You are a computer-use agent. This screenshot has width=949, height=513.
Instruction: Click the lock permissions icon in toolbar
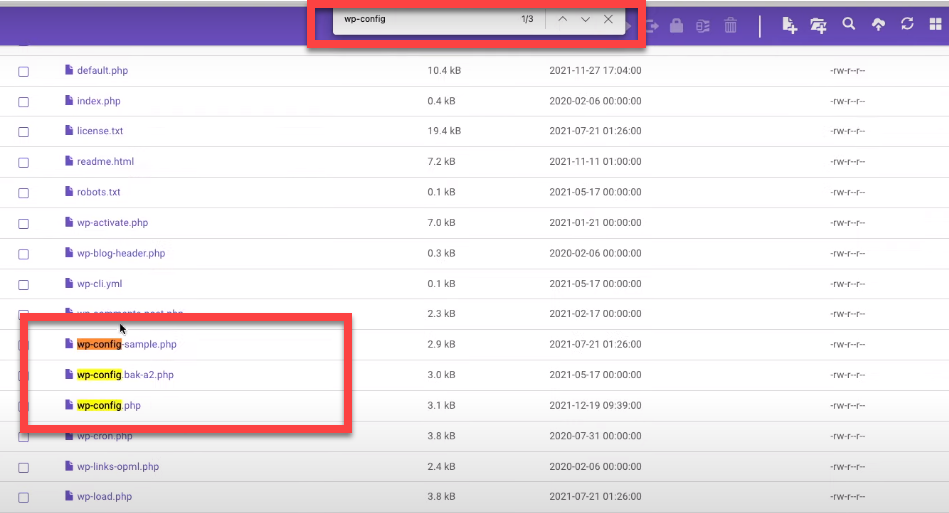(677, 25)
